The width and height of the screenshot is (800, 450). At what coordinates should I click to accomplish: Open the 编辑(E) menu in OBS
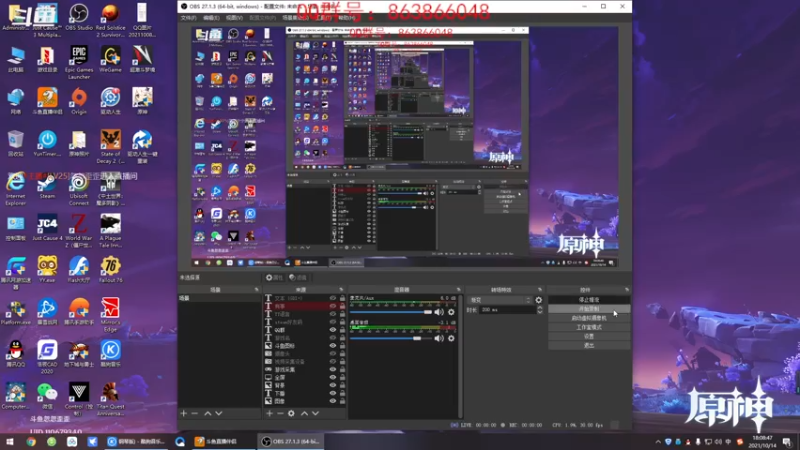pos(211,18)
